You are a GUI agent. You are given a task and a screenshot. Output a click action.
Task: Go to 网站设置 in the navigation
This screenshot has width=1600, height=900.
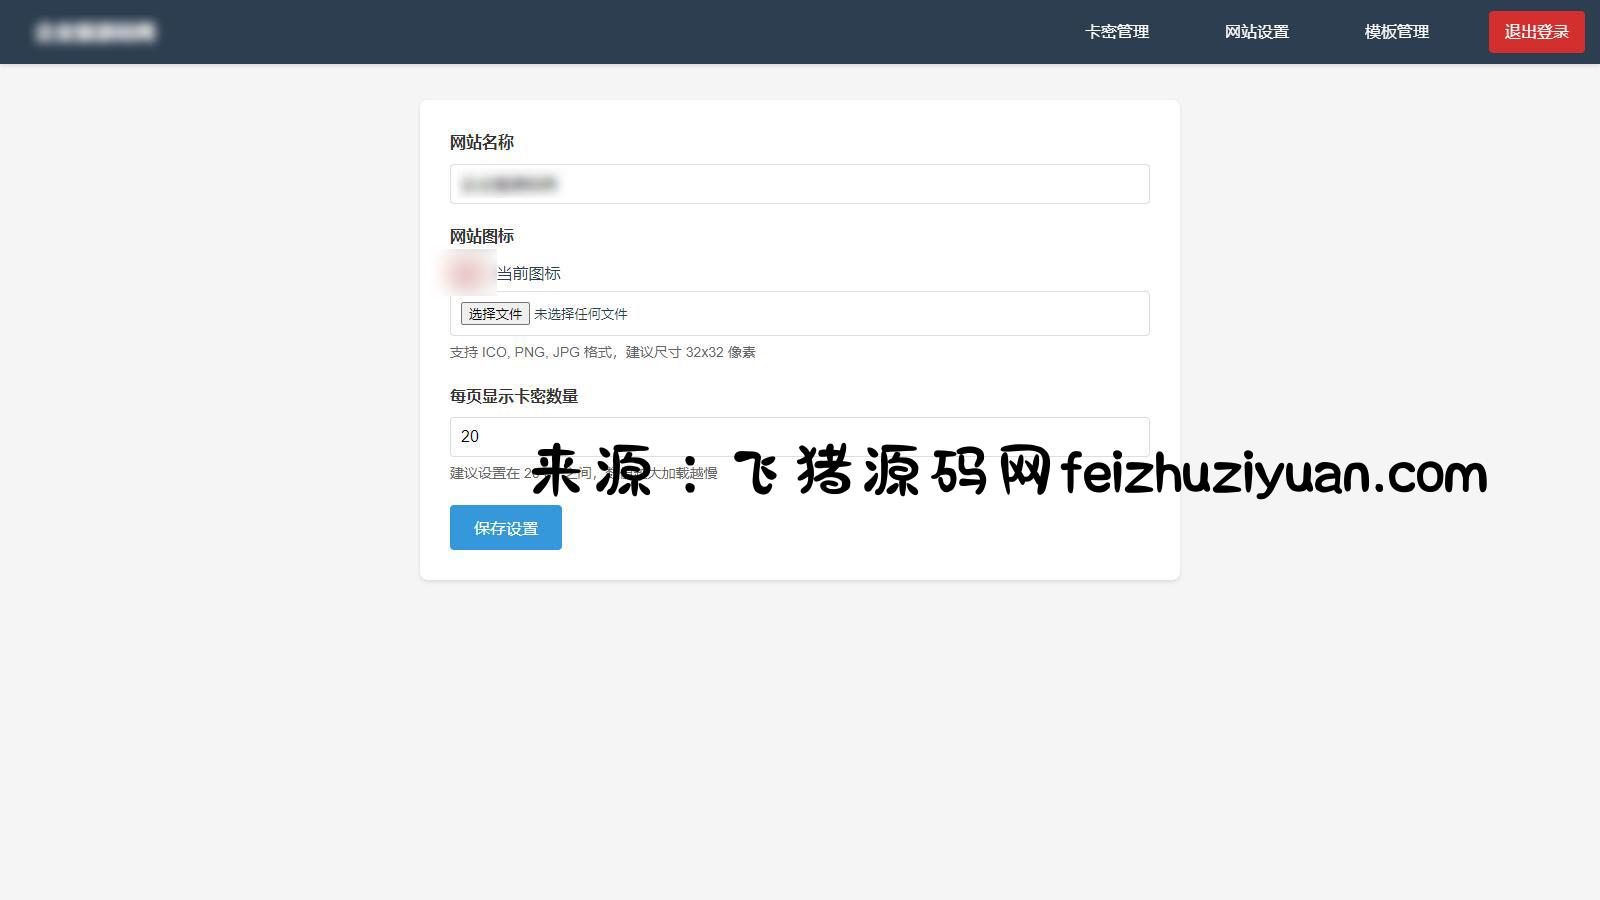point(1257,32)
